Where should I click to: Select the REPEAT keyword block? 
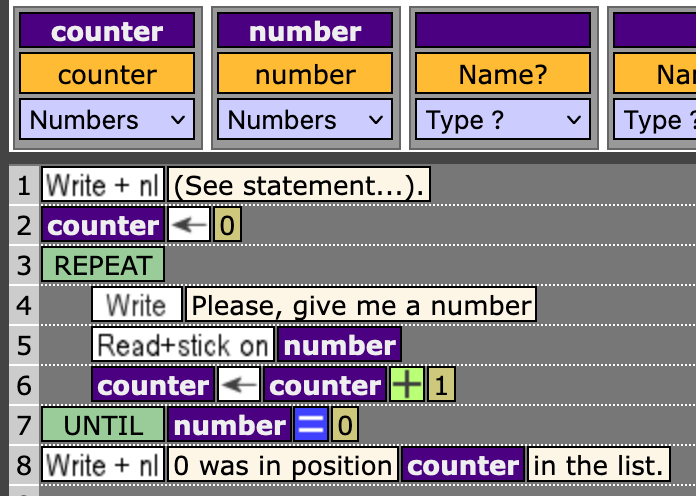[103, 265]
